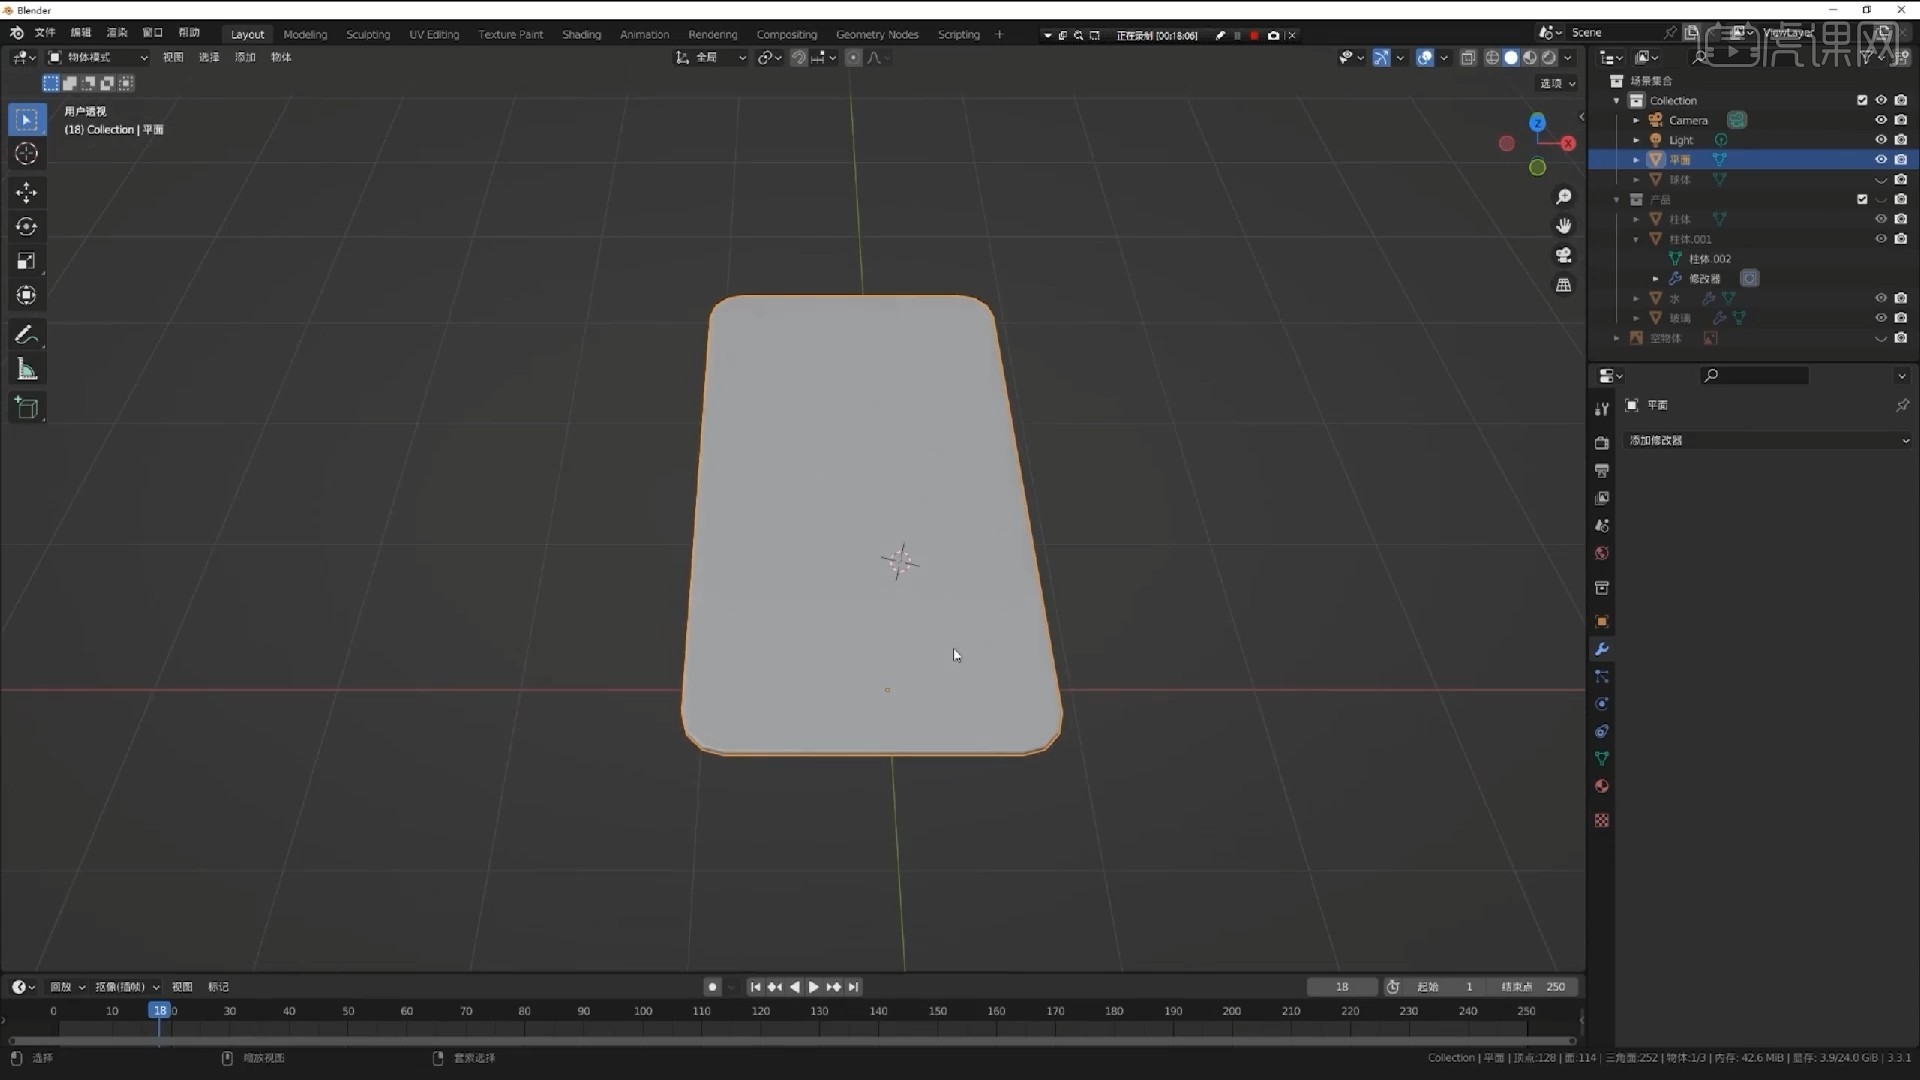Open the Tool properties tab

point(1602,409)
